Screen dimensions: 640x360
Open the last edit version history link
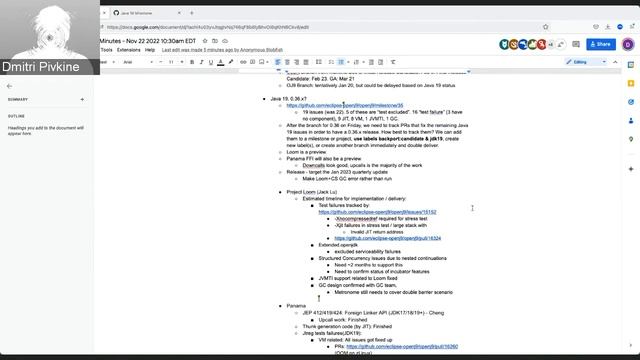[222, 50]
